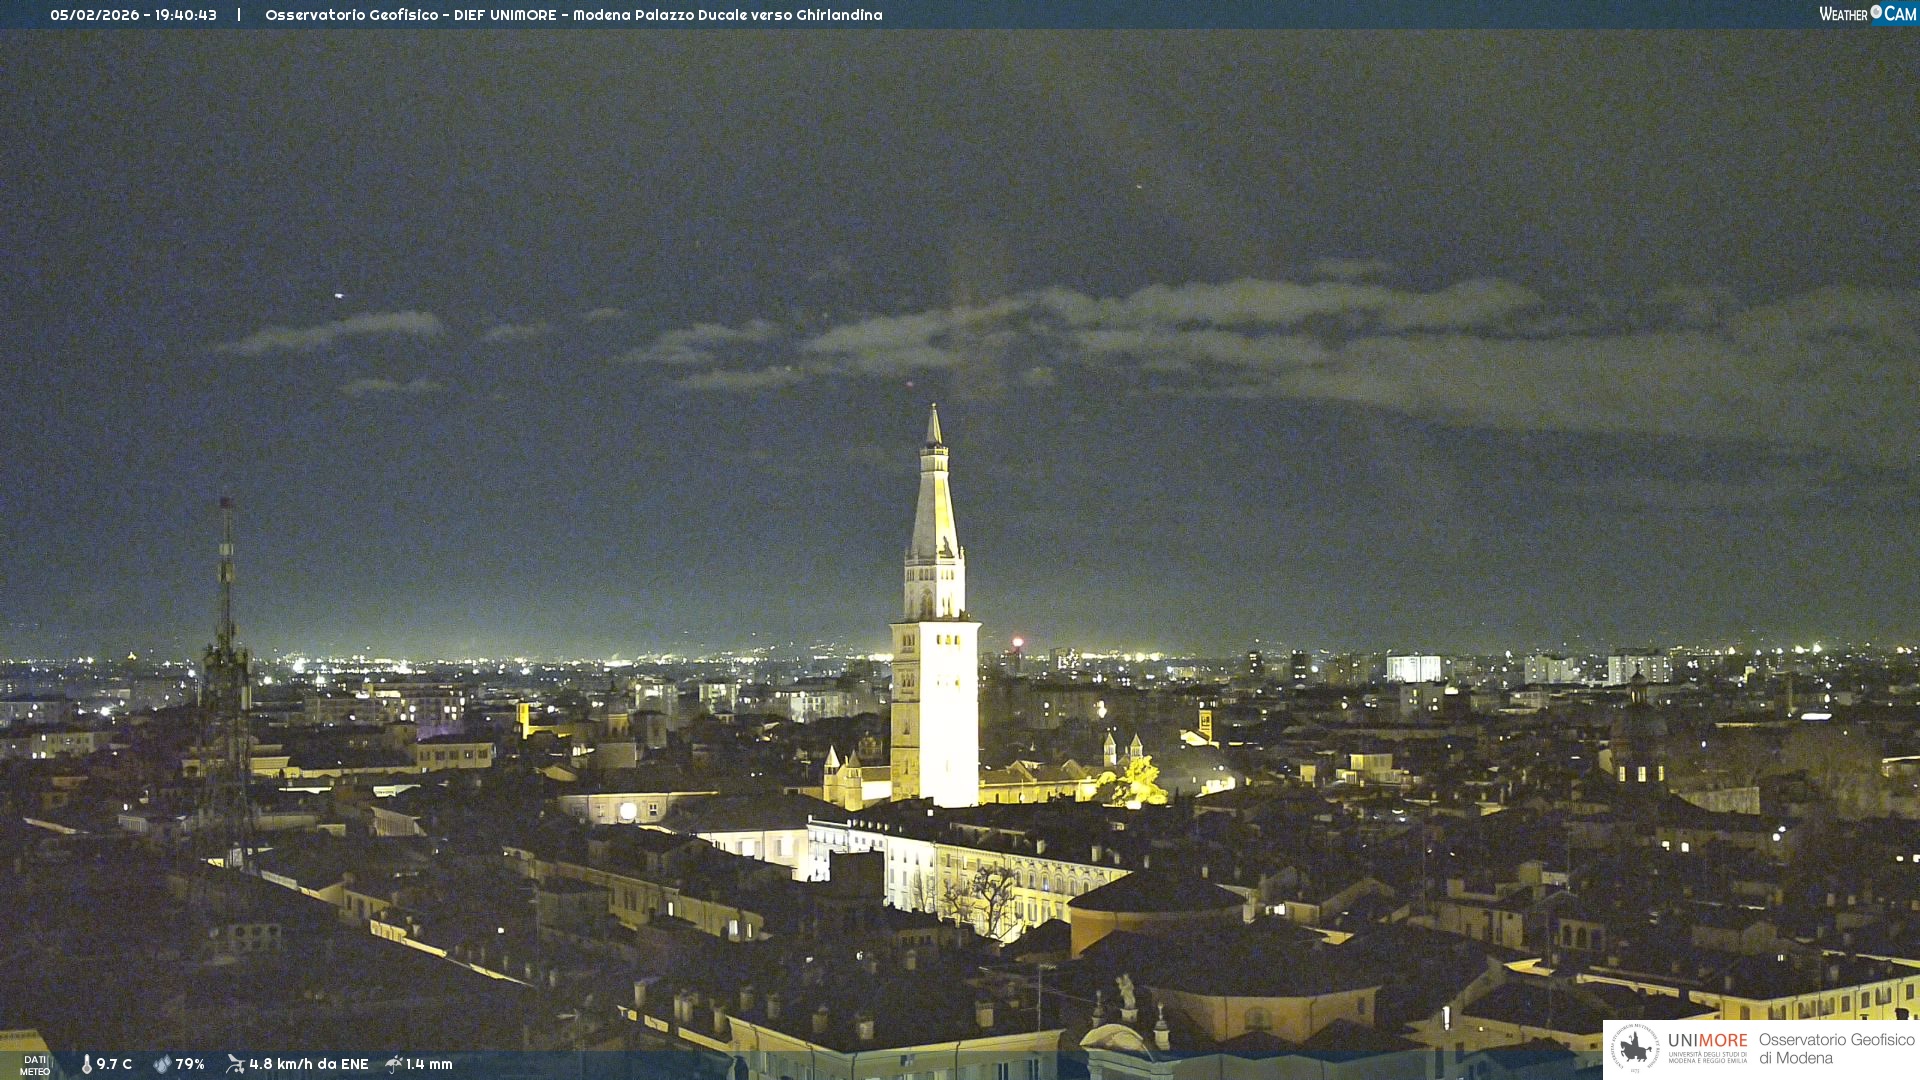The height and width of the screenshot is (1080, 1920).
Task: Click the WeatherCam camera lens logo
Action: tap(1876, 12)
